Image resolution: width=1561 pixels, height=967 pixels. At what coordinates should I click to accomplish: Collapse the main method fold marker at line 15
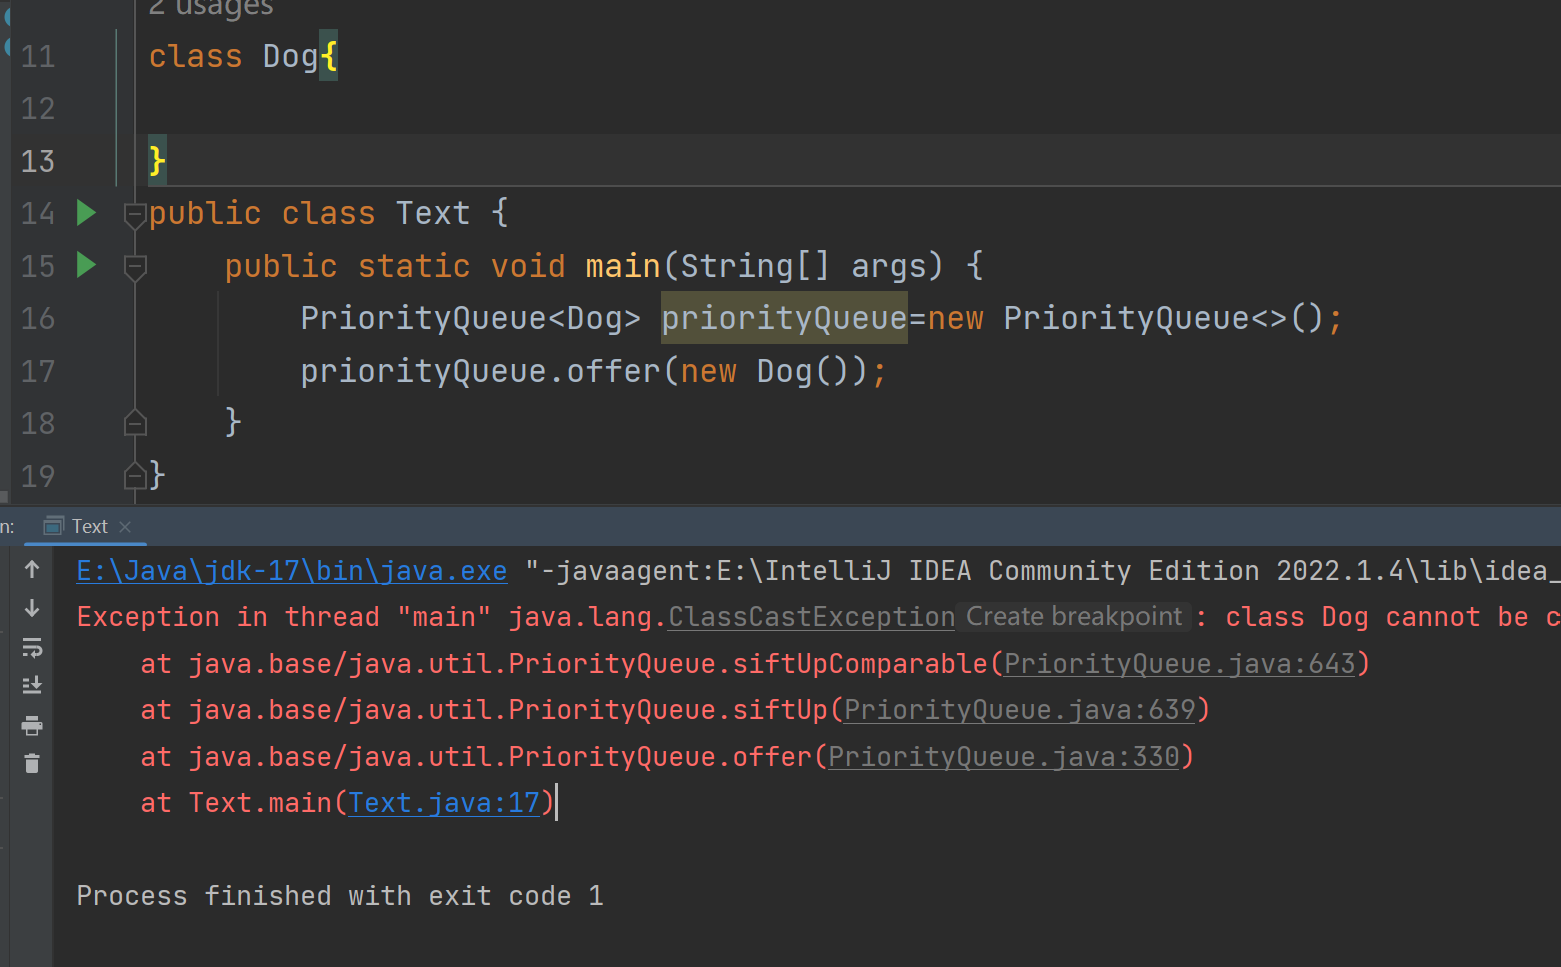click(x=135, y=267)
